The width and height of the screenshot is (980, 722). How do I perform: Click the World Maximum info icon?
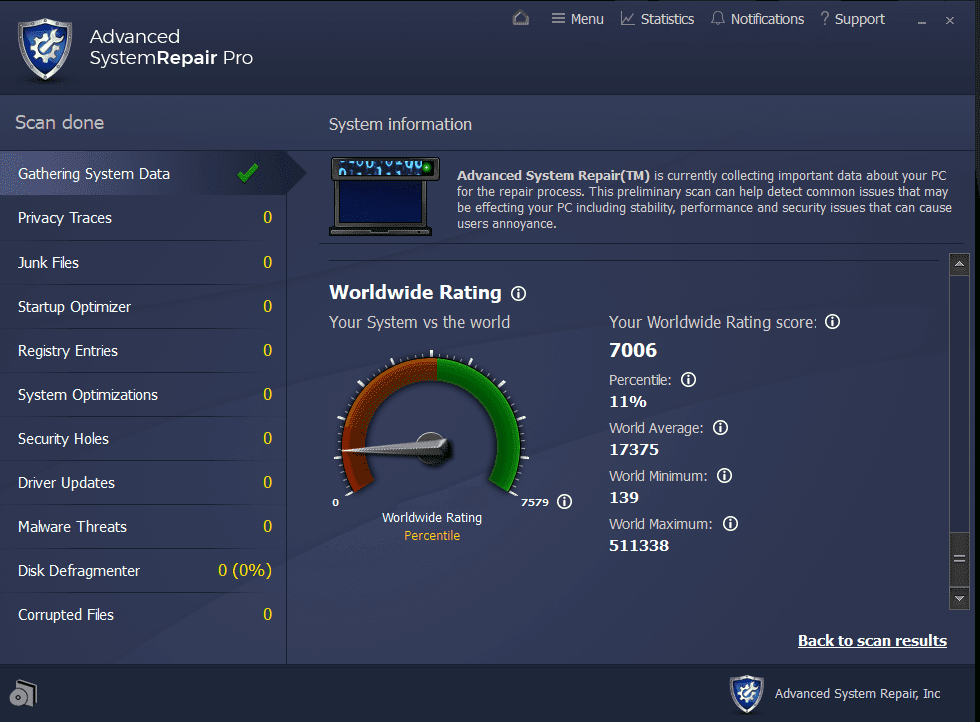pos(731,524)
